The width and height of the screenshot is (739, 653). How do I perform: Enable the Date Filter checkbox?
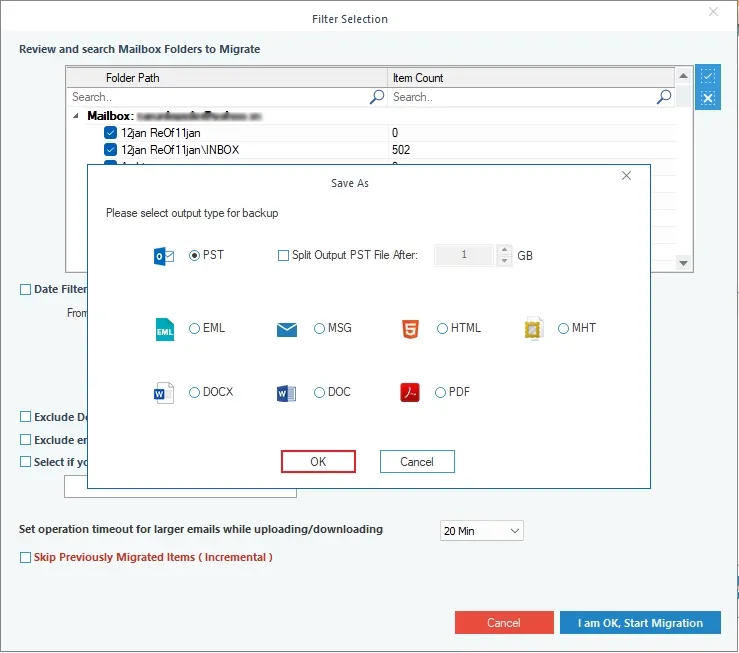[x=25, y=289]
